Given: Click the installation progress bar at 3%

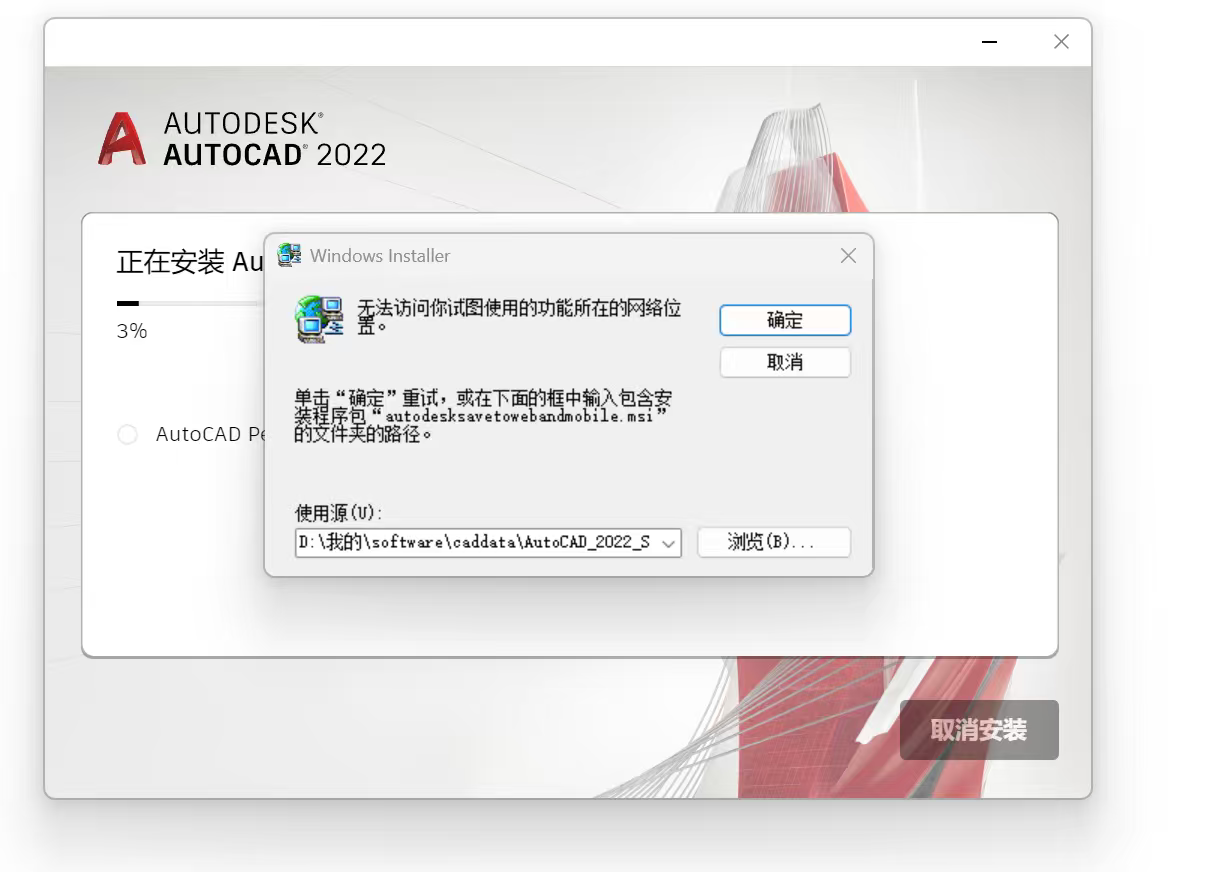Looking at the screenshot, I should (190, 303).
